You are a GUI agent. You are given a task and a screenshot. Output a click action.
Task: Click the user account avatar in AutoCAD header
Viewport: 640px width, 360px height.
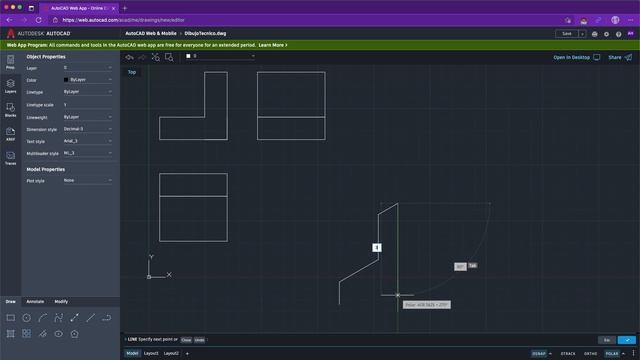coord(631,33)
